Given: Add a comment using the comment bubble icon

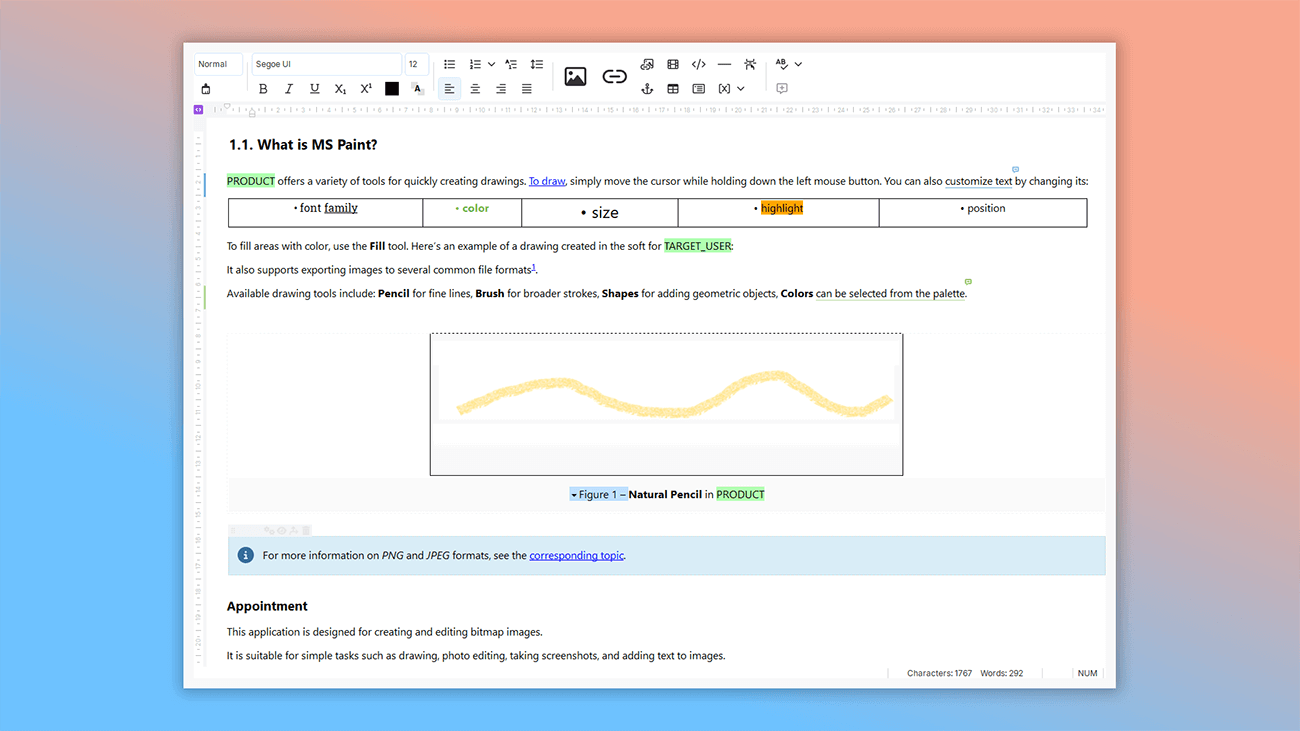Looking at the screenshot, I should click(782, 88).
